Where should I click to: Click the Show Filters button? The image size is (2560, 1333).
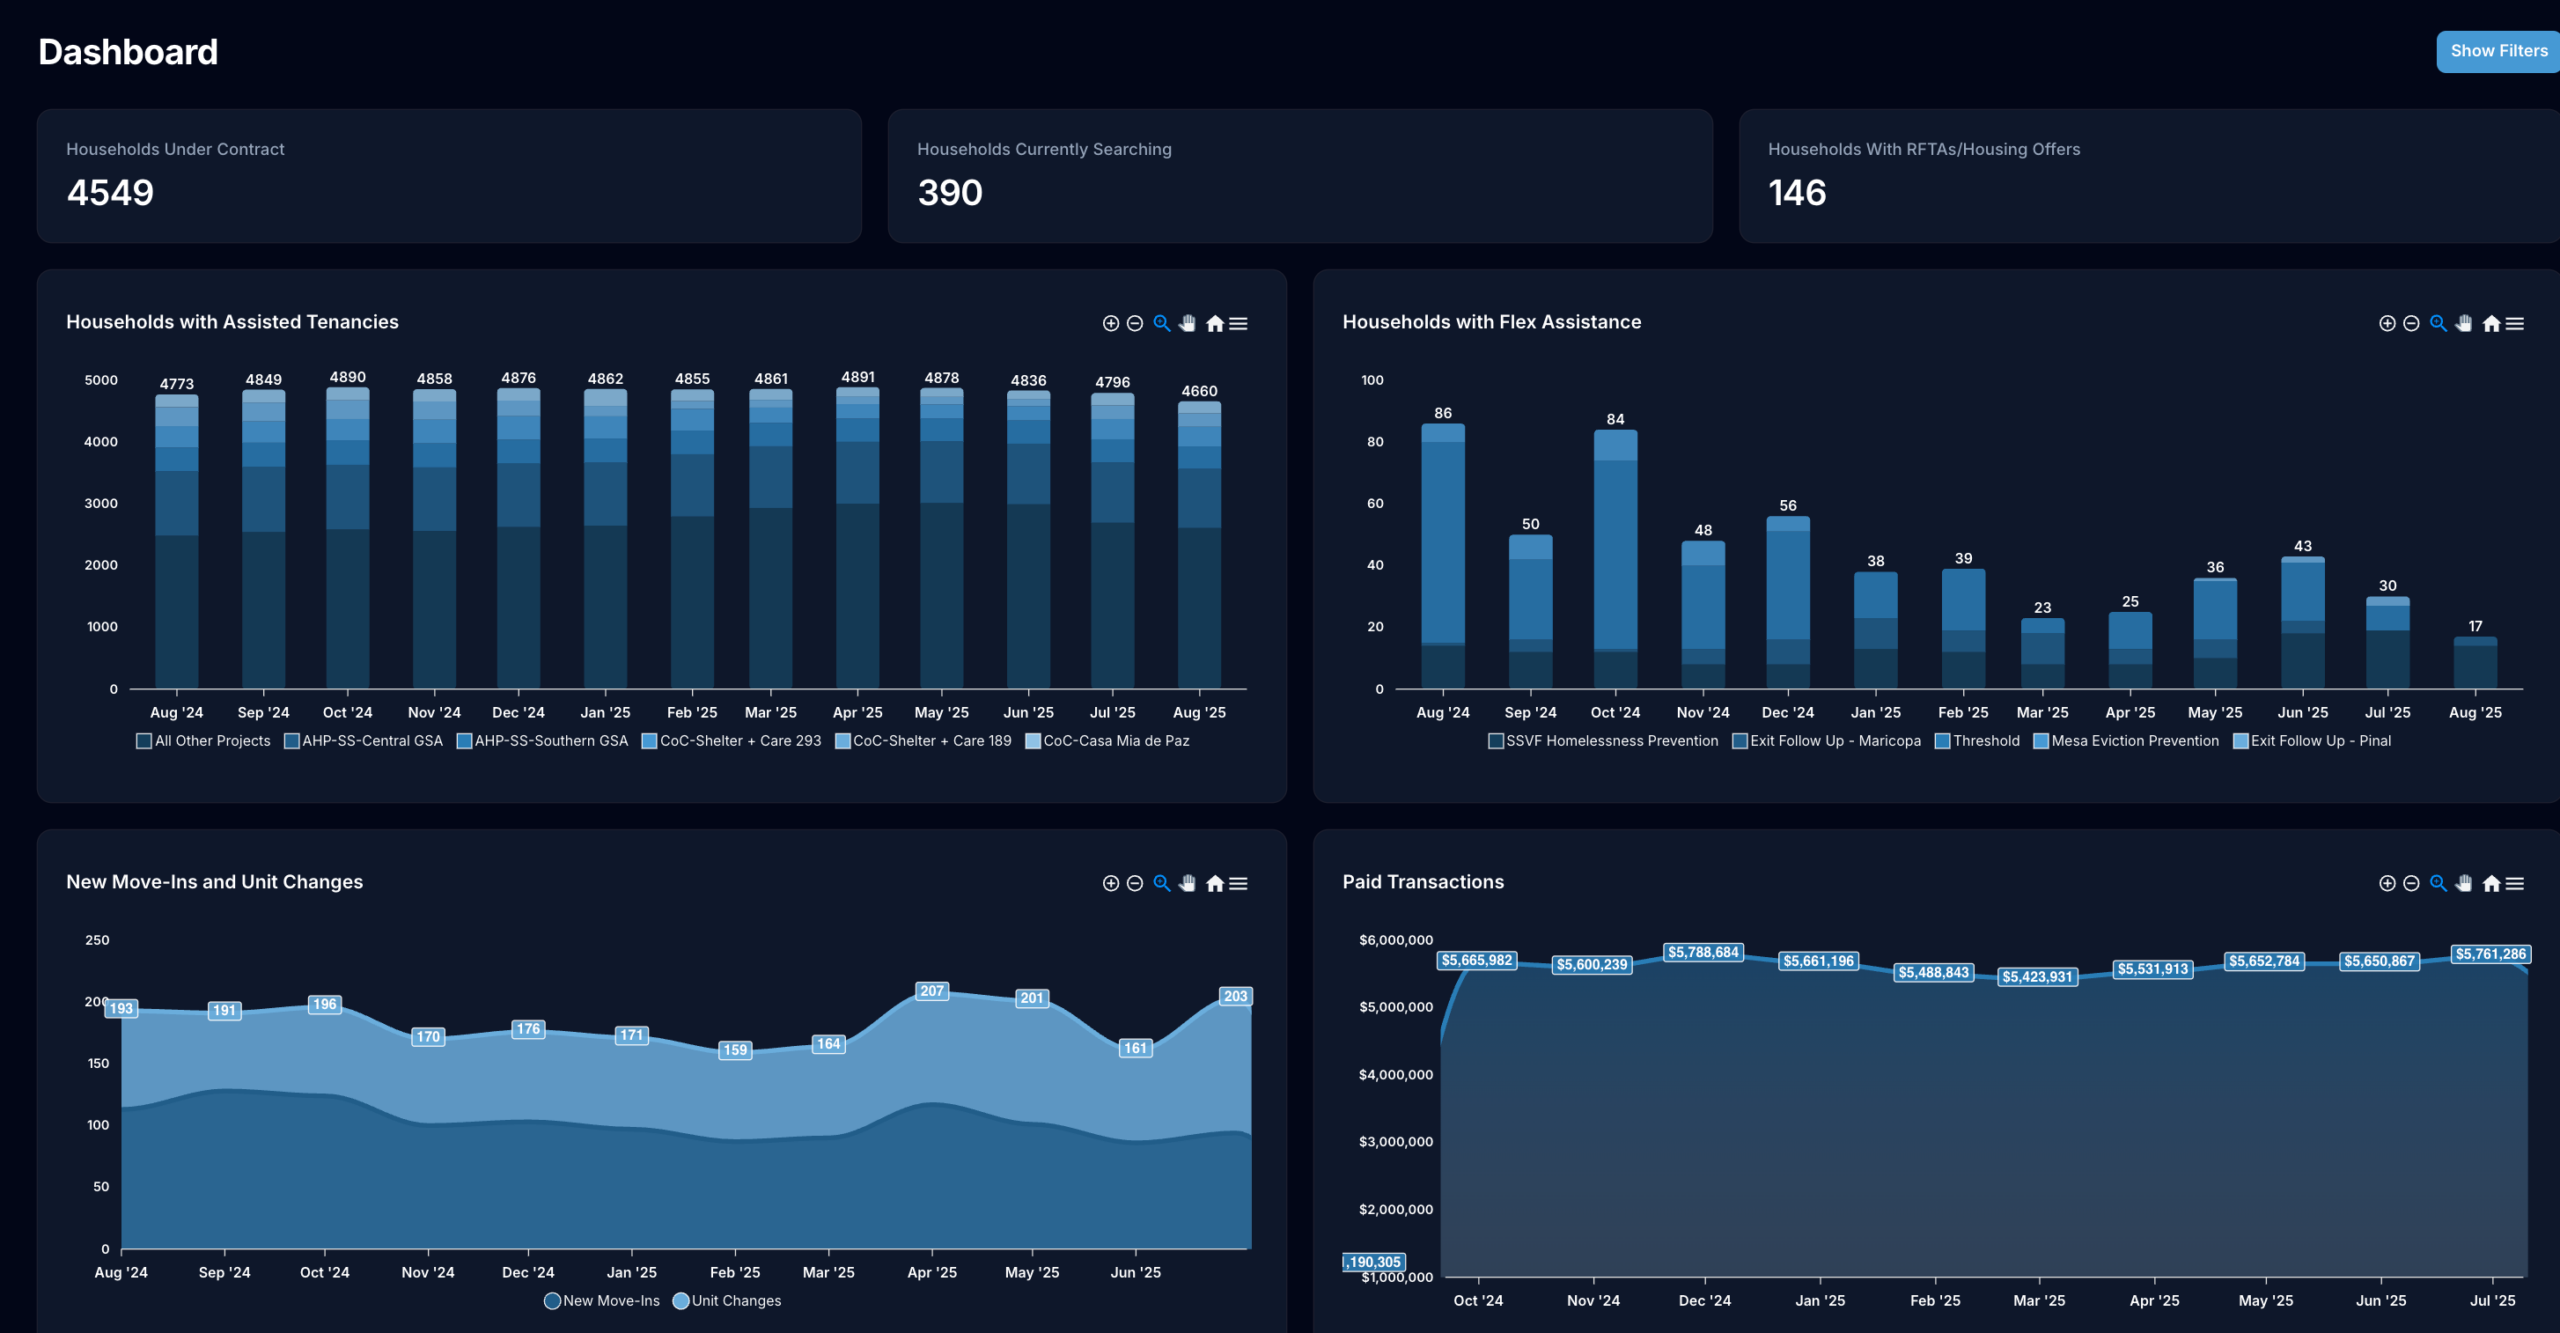coord(2497,51)
